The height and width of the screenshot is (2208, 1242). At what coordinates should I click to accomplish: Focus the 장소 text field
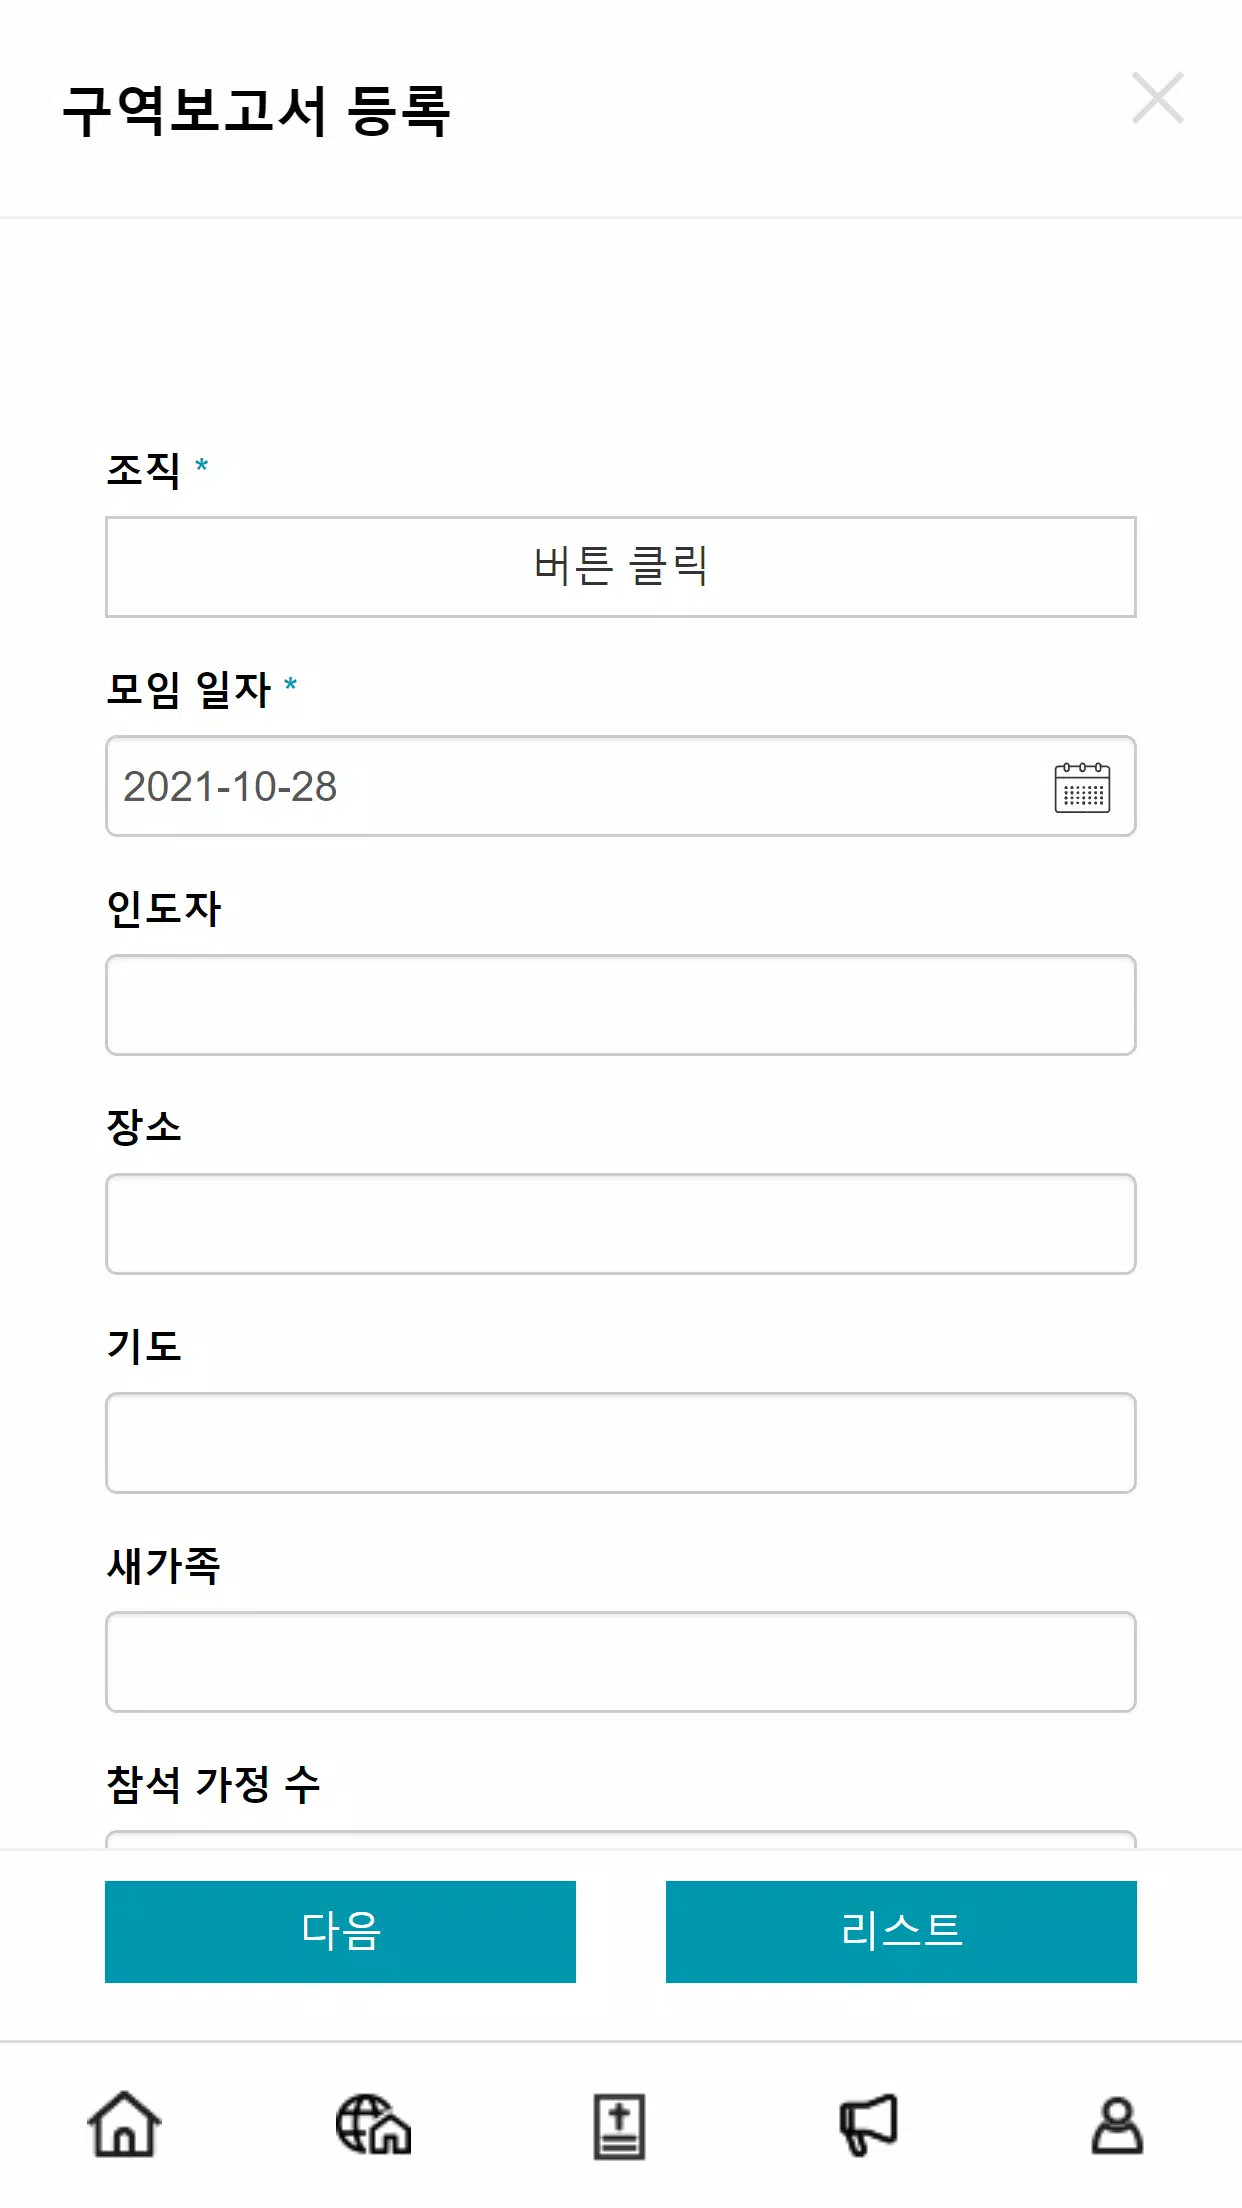coord(621,1224)
